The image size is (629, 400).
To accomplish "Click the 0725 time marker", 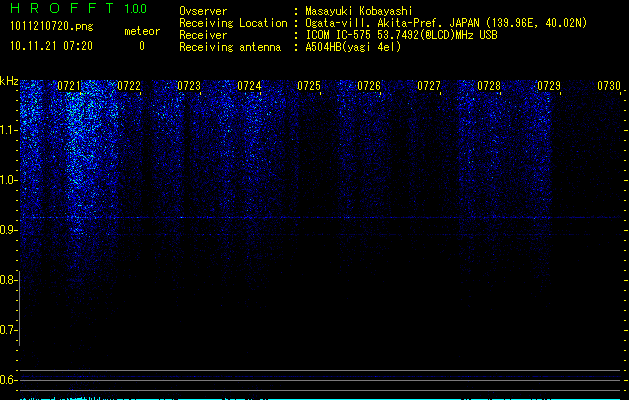I will [309, 86].
